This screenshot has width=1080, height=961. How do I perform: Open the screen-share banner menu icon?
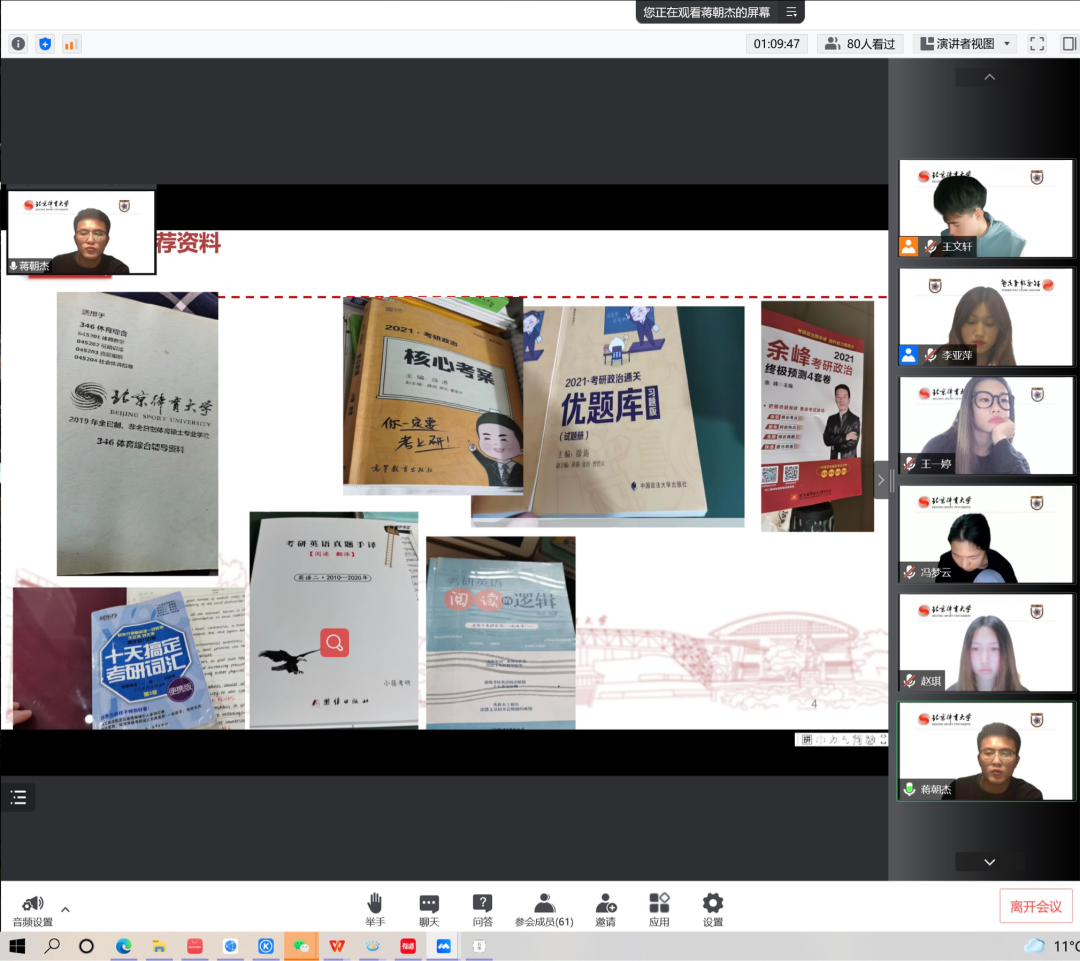[x=791, y=12]
